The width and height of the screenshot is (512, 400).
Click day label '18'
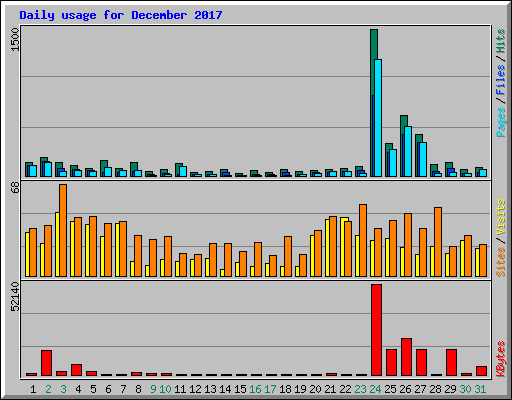pyautogui.click(x=285, y=389)
